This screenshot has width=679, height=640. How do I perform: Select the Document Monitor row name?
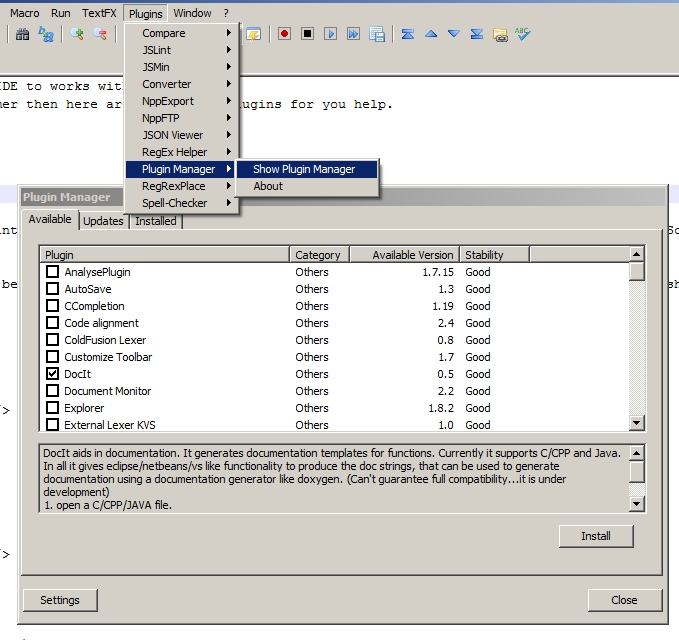[107, 391]
